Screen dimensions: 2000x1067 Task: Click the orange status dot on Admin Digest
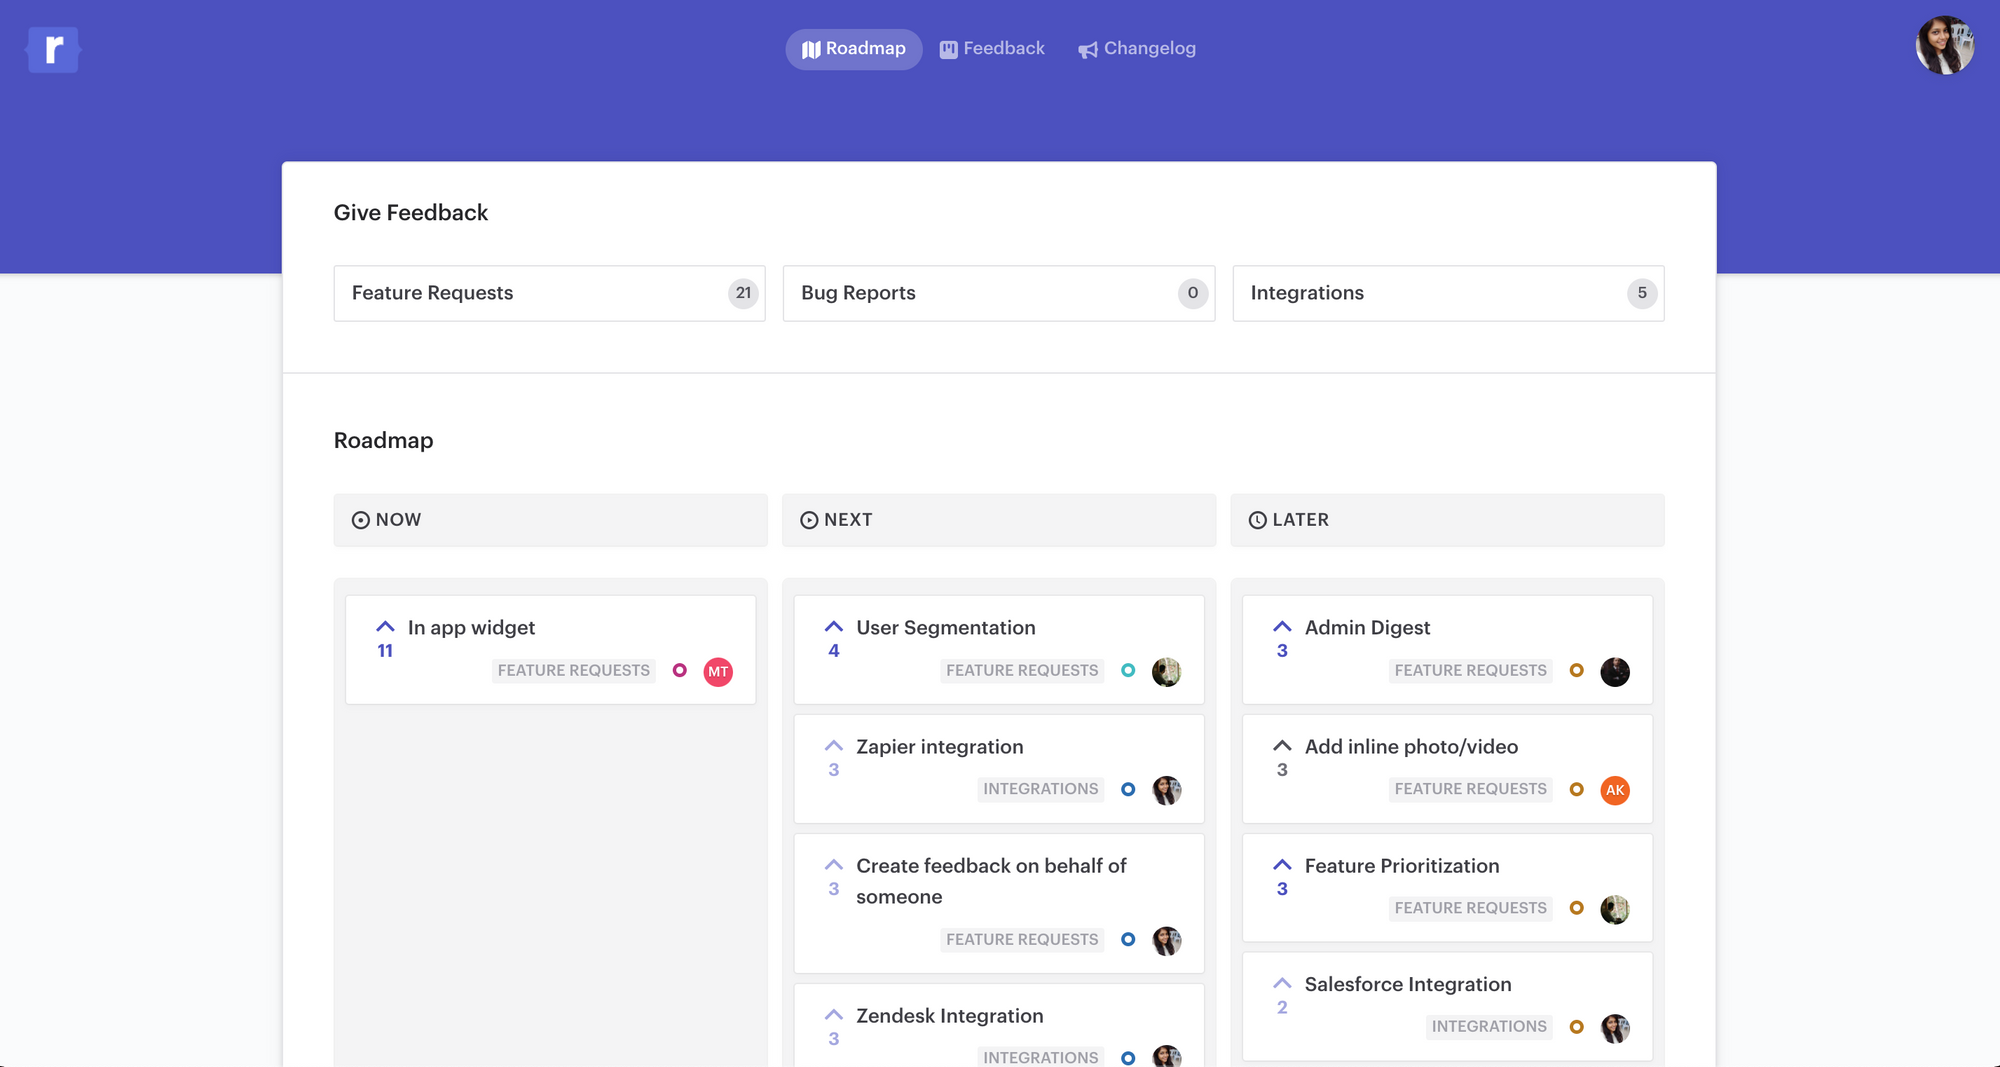click(x=1577, y=670)
